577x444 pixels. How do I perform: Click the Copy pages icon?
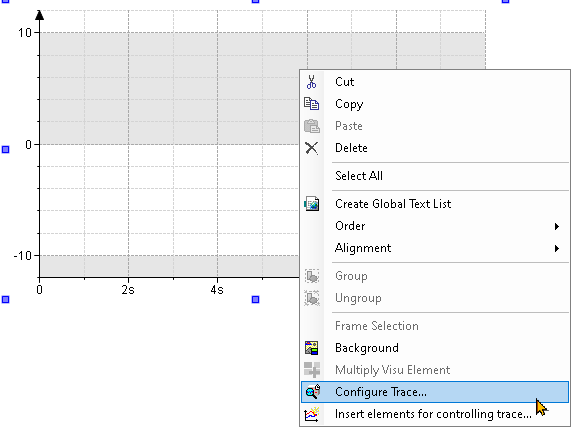pyautogui.click(x=311, y=104)
